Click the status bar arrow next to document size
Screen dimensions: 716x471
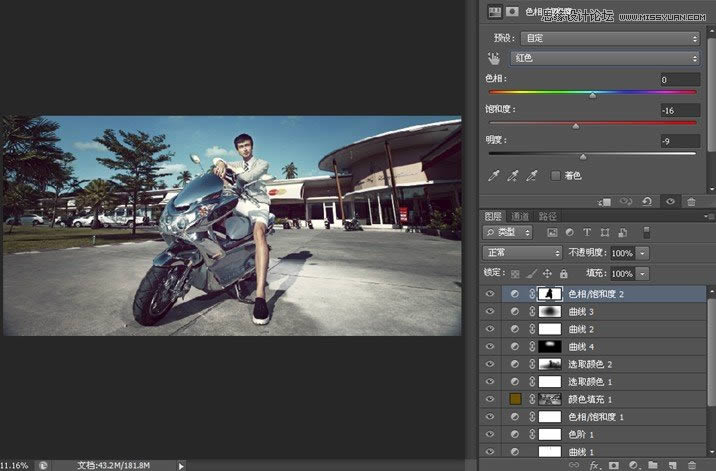point(181,466)
